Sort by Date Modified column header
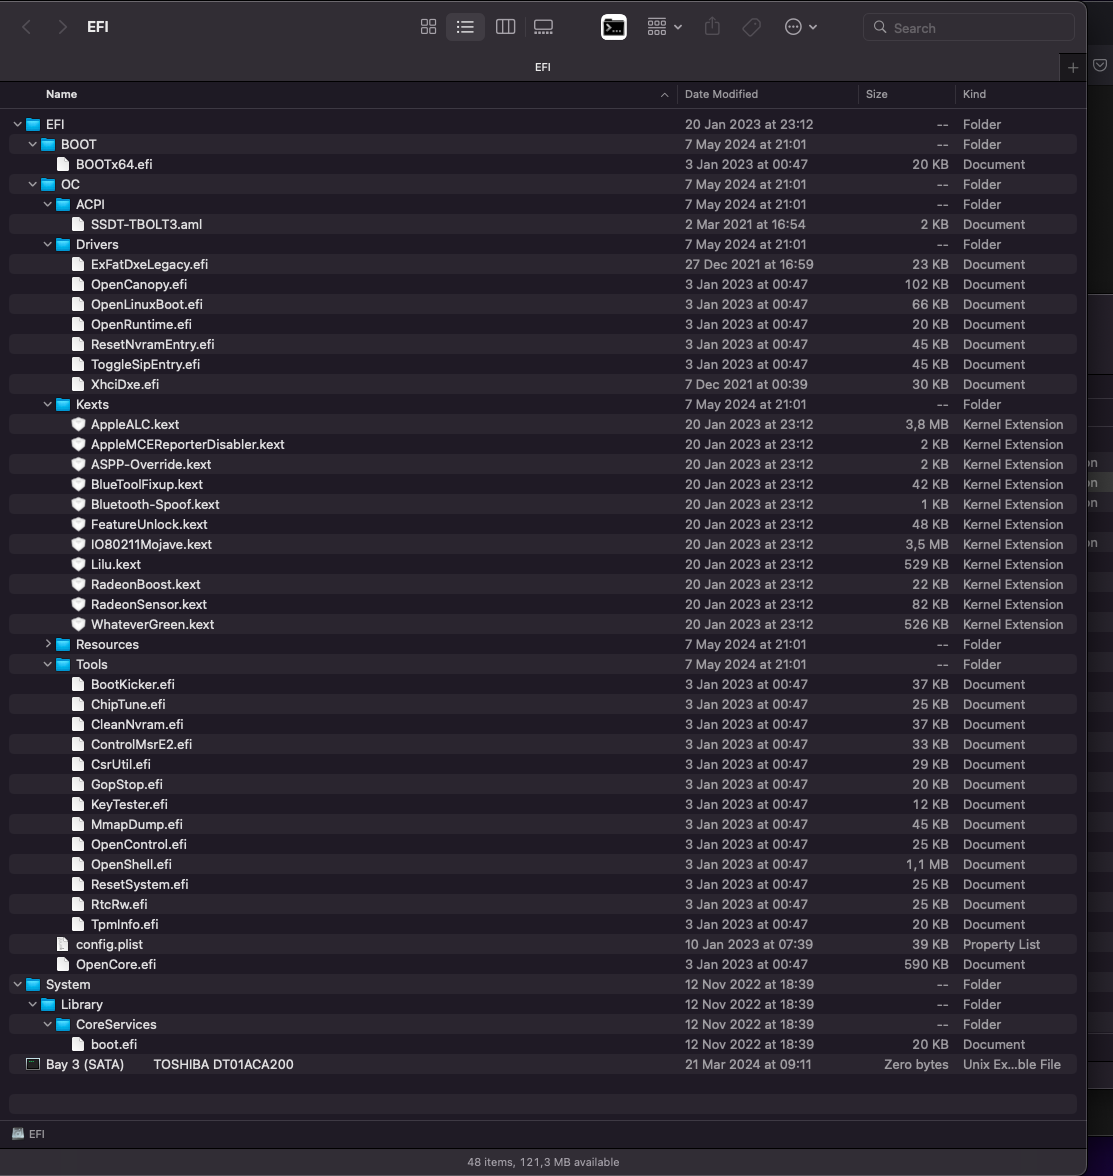The height and width of the screenshot is (1176, 1113). click(x=721, y=94)
